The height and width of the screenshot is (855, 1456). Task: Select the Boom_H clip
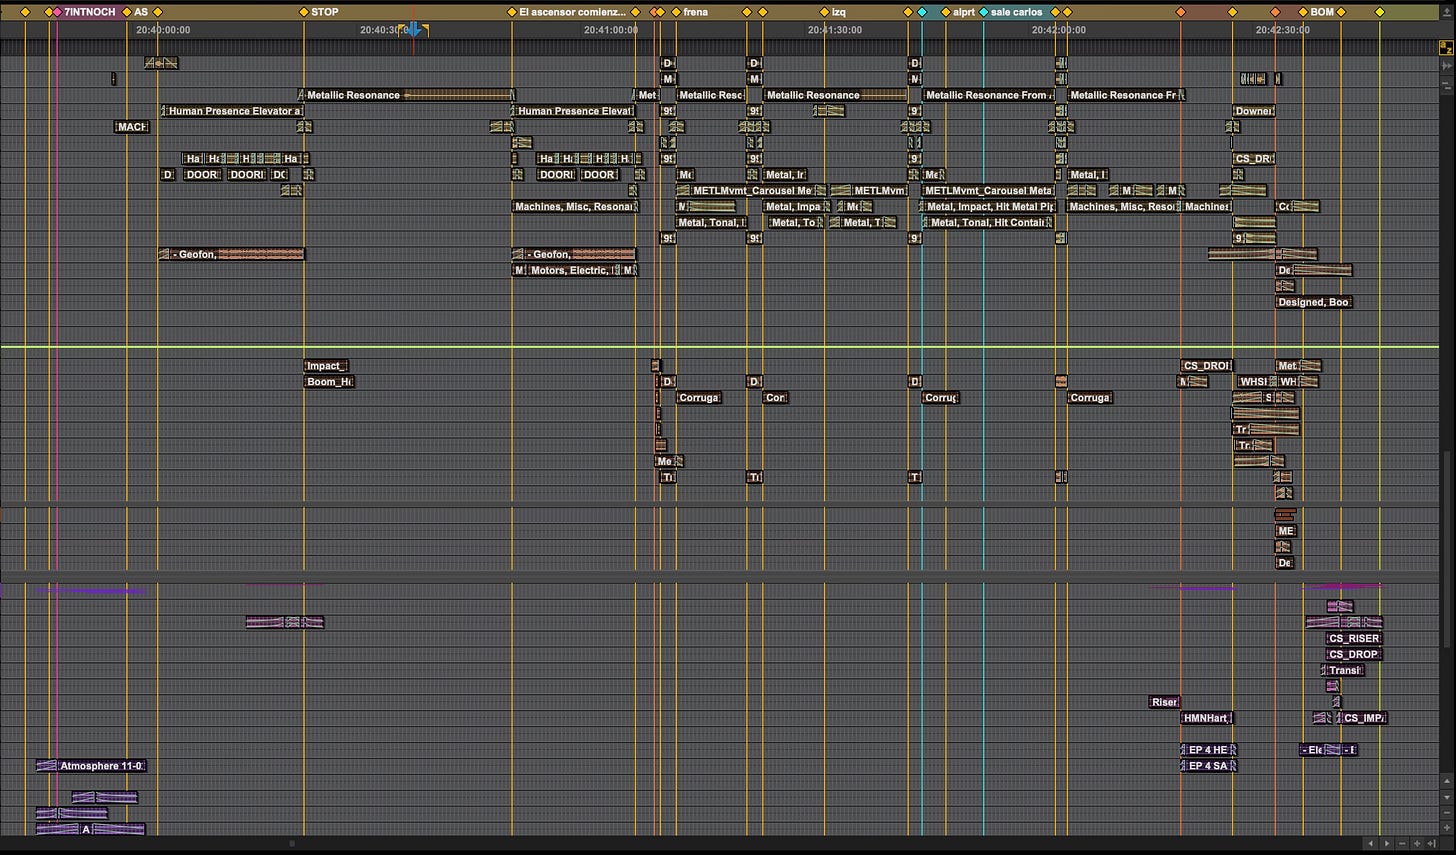pyautogui.click(x=329, y=382)
